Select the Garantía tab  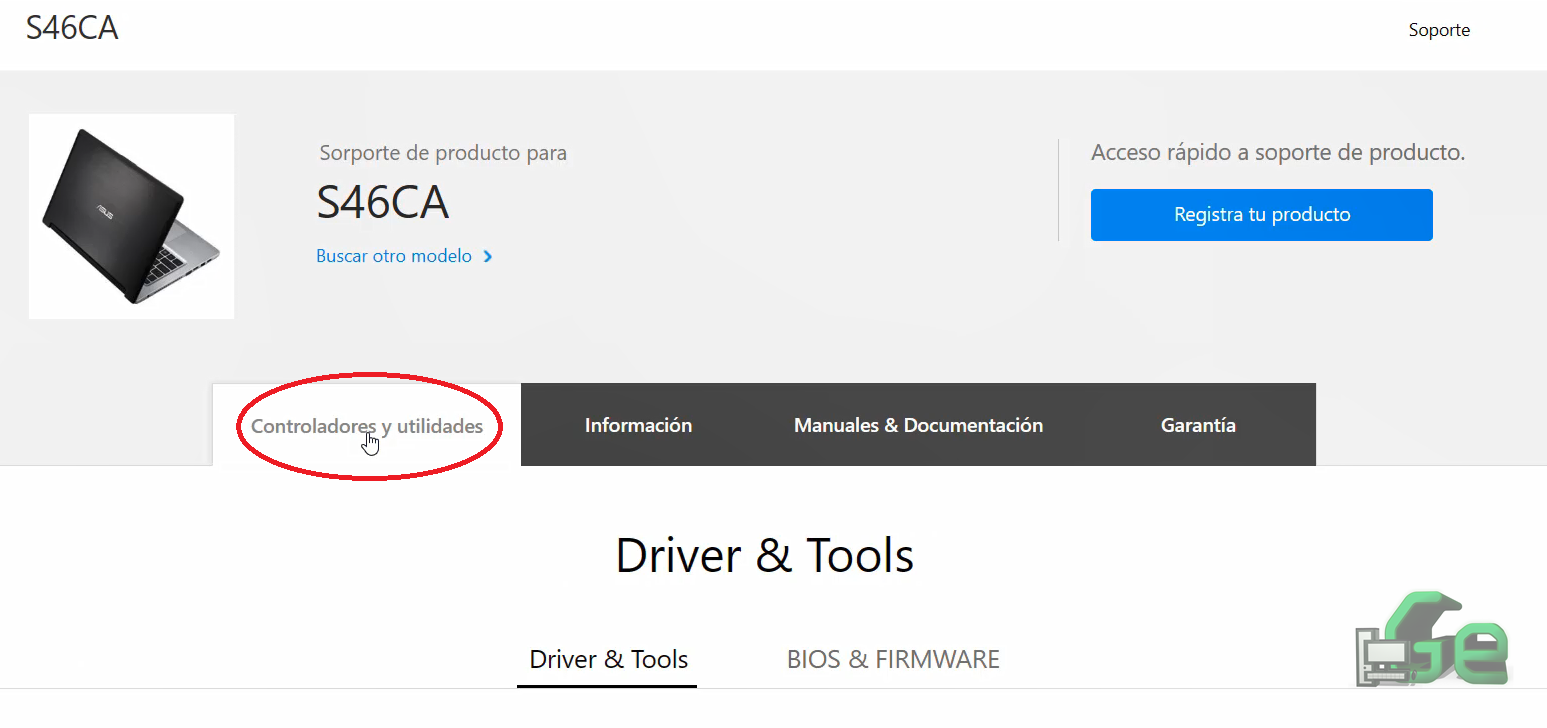tap(1198, 425)
